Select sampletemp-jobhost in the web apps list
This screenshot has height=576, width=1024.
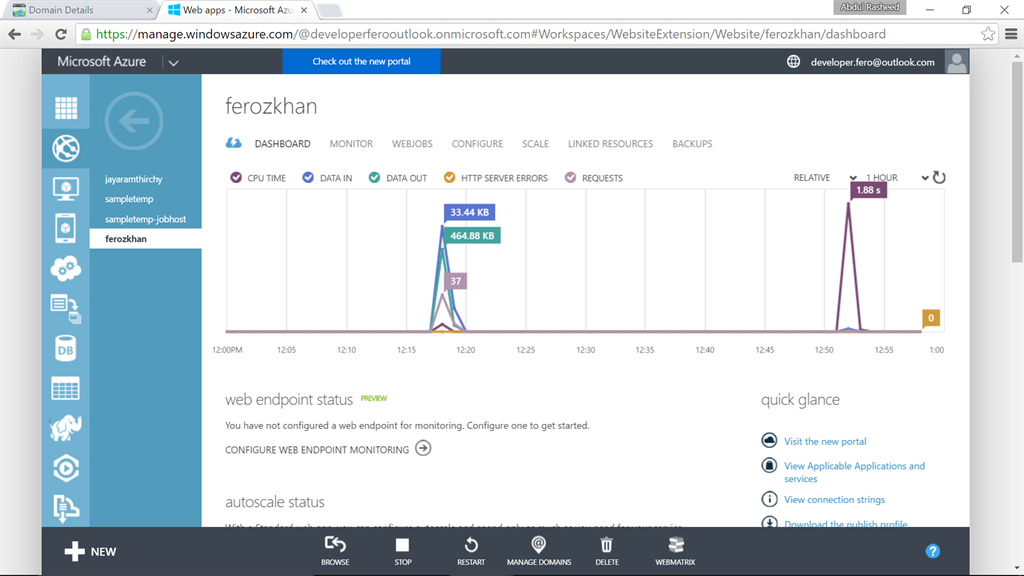coord(146,219)
